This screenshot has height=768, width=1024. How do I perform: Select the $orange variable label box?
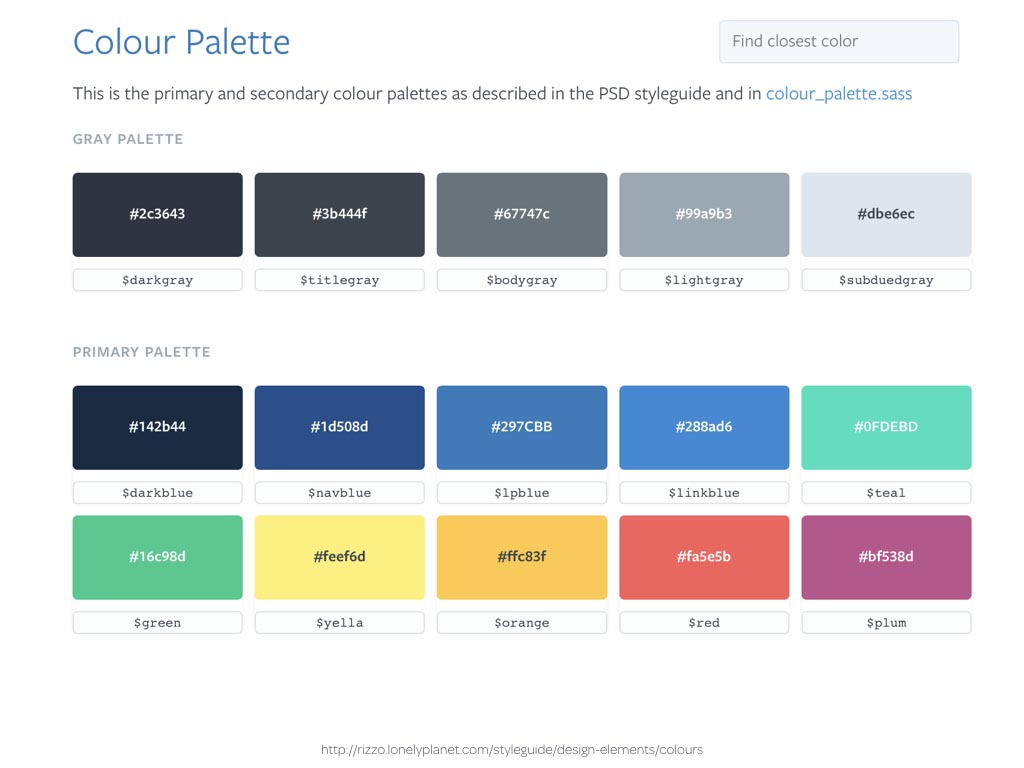522,623
